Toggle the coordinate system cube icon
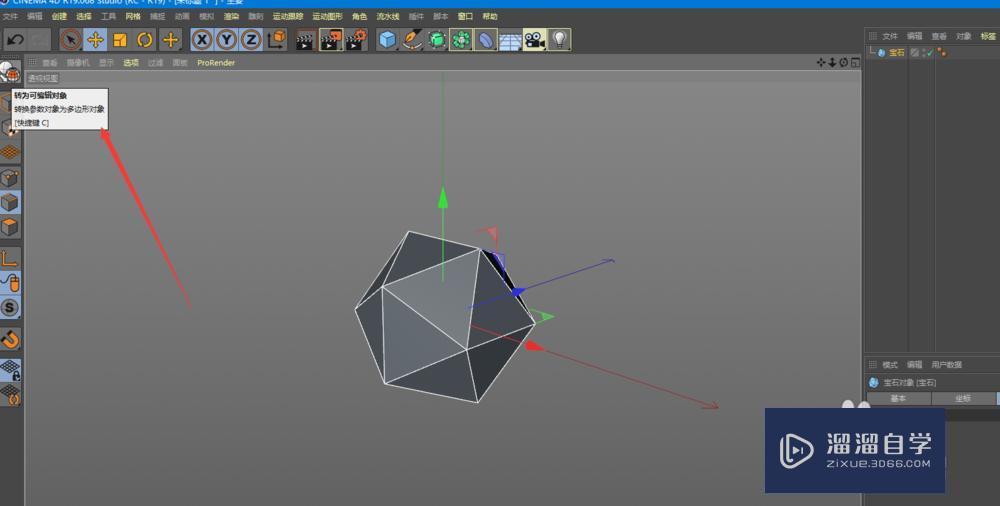 [277, 40]
